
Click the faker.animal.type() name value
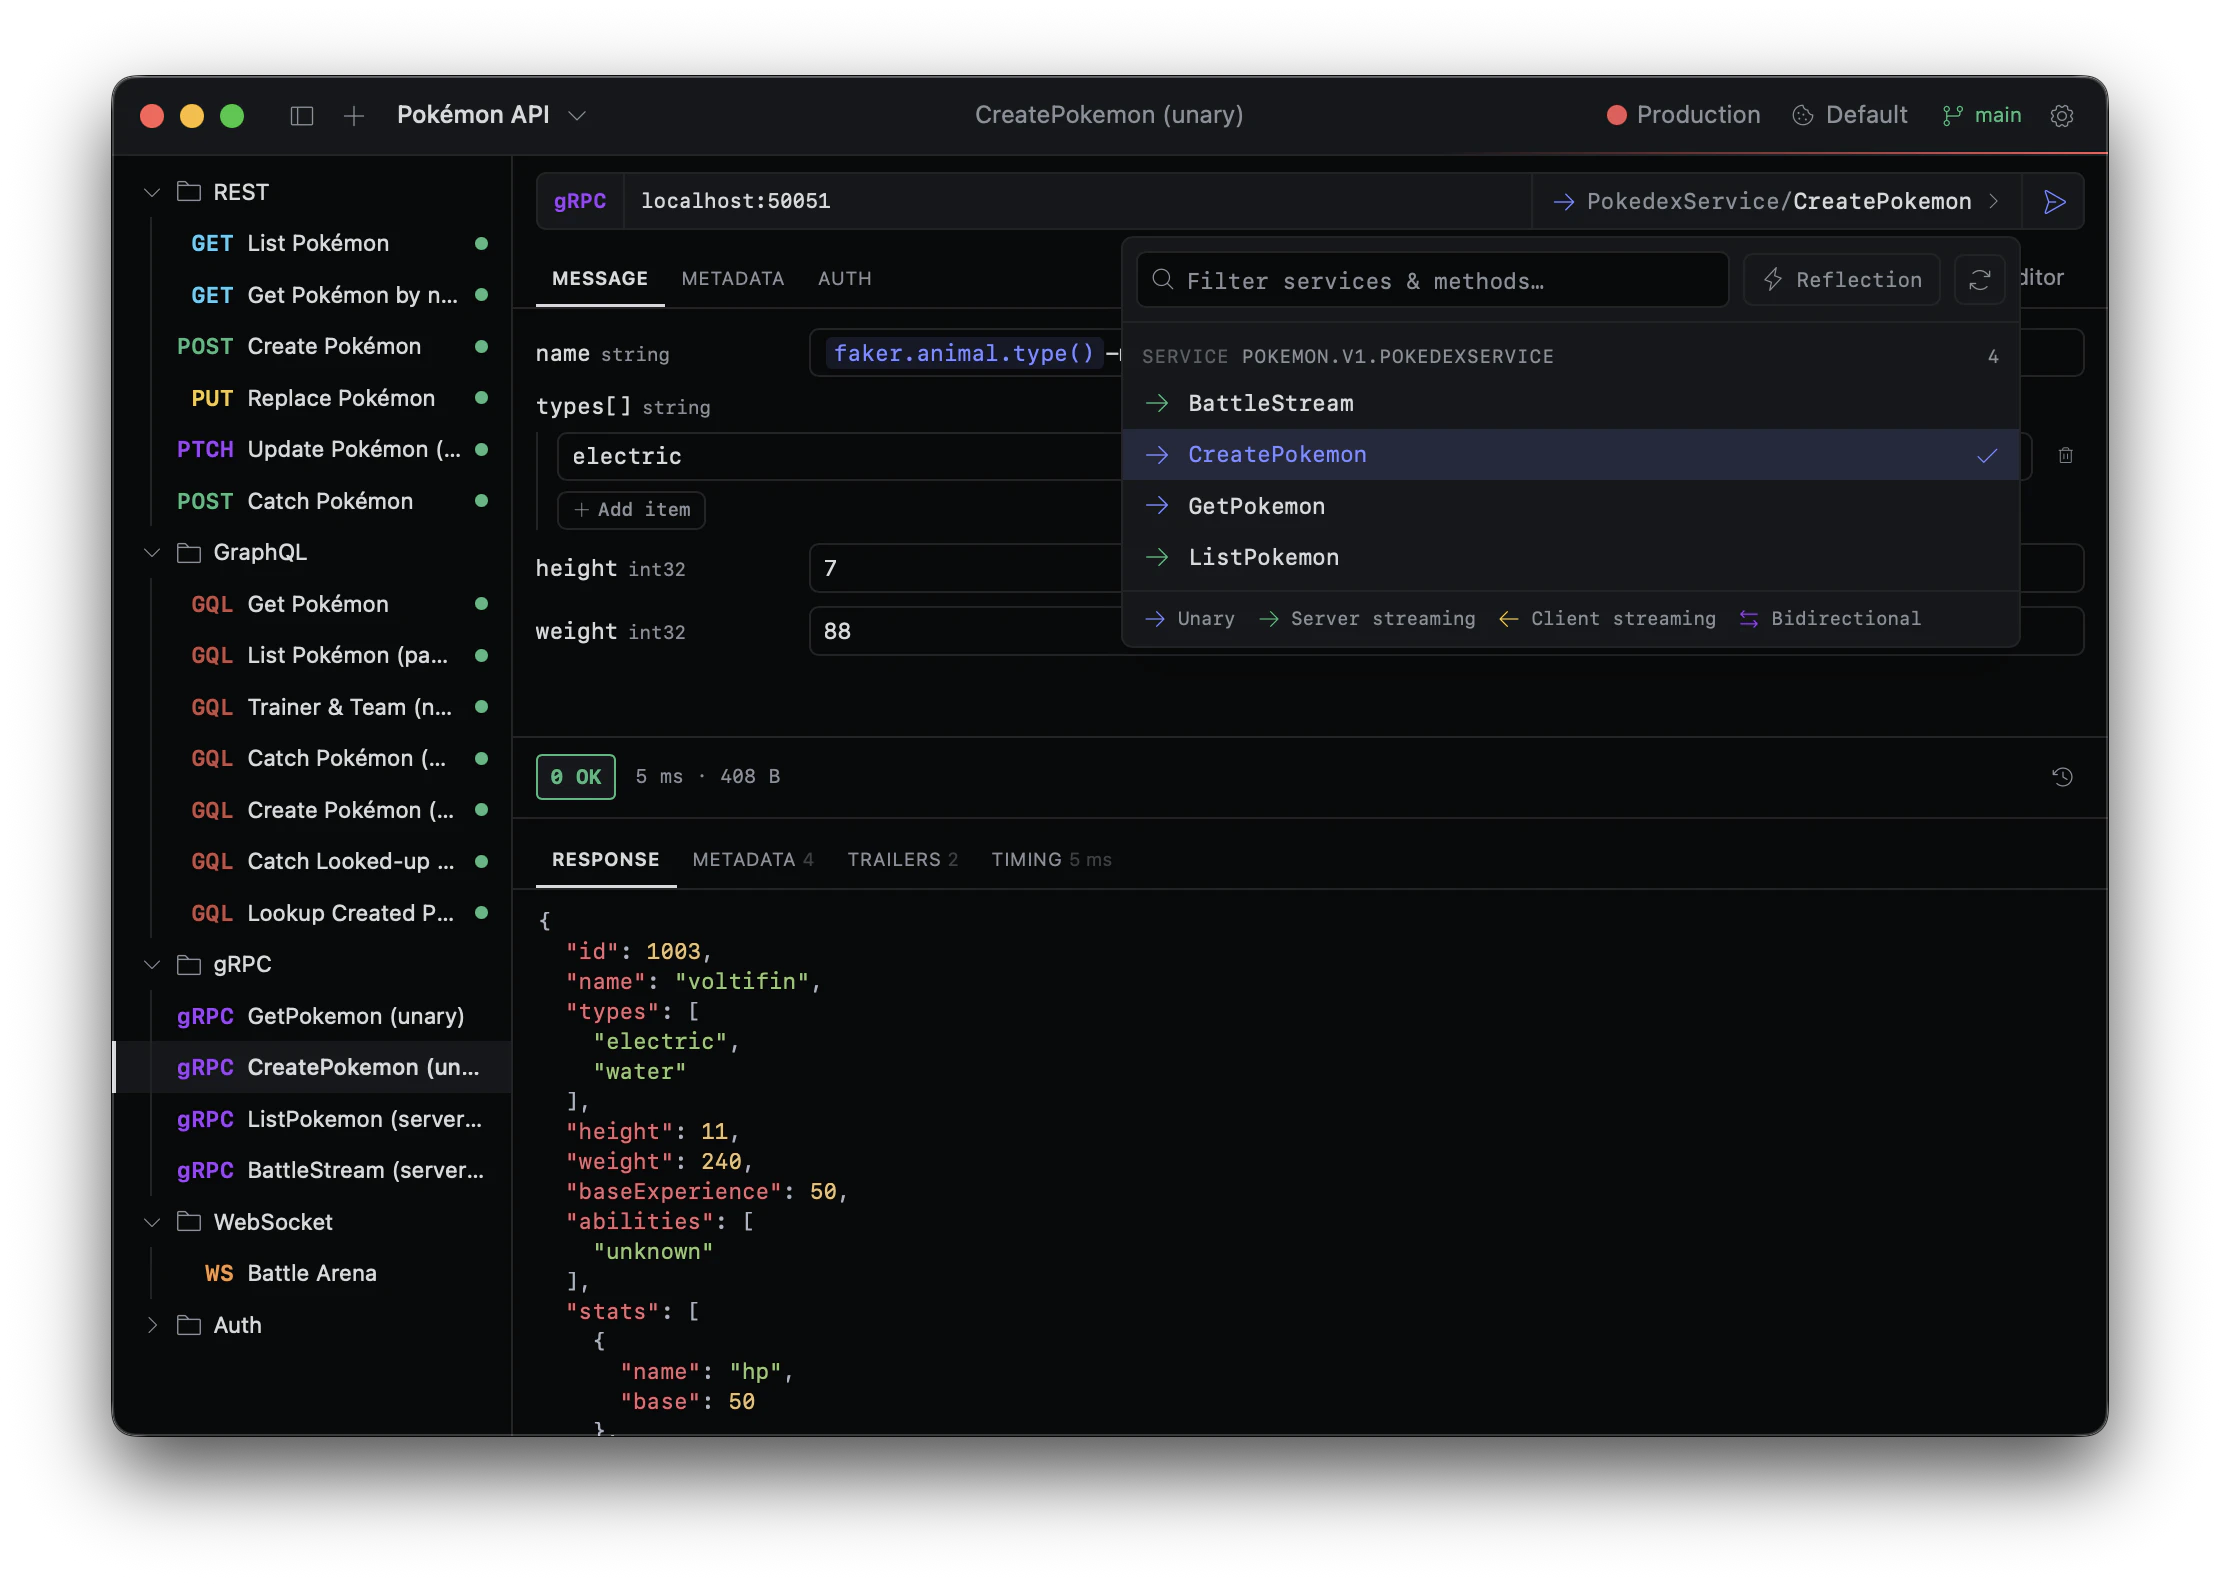[964, 353]
